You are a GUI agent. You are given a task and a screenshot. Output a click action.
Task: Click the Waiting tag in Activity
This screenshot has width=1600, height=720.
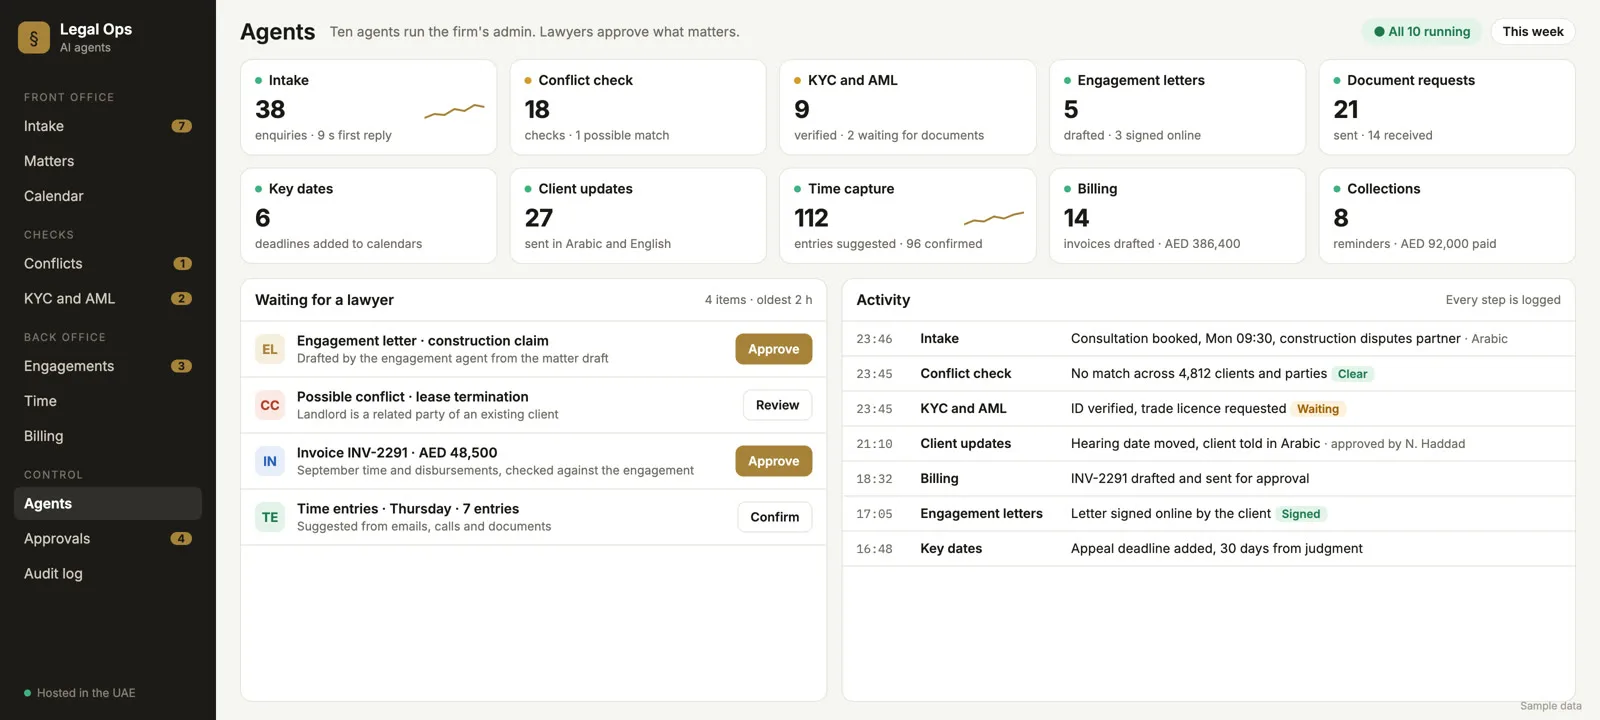point(1318,409)
